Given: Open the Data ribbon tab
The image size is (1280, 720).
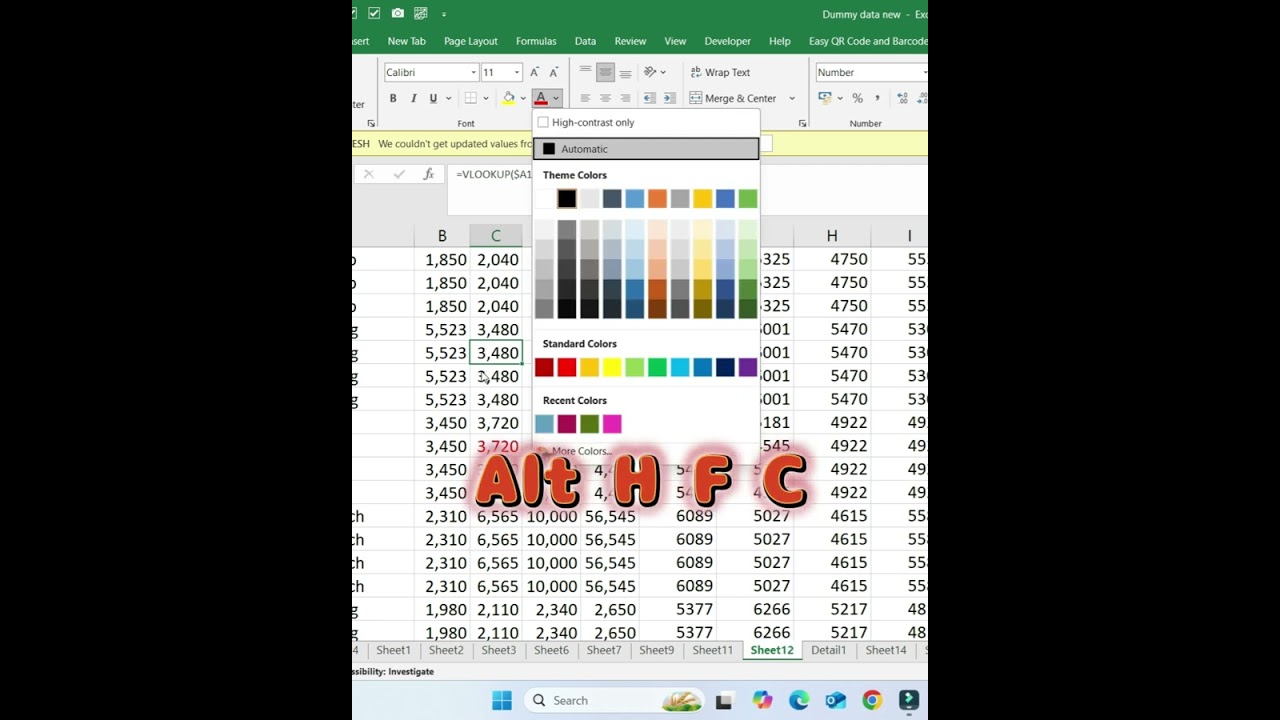Looking at the screenshot, I should coord(586,41).
